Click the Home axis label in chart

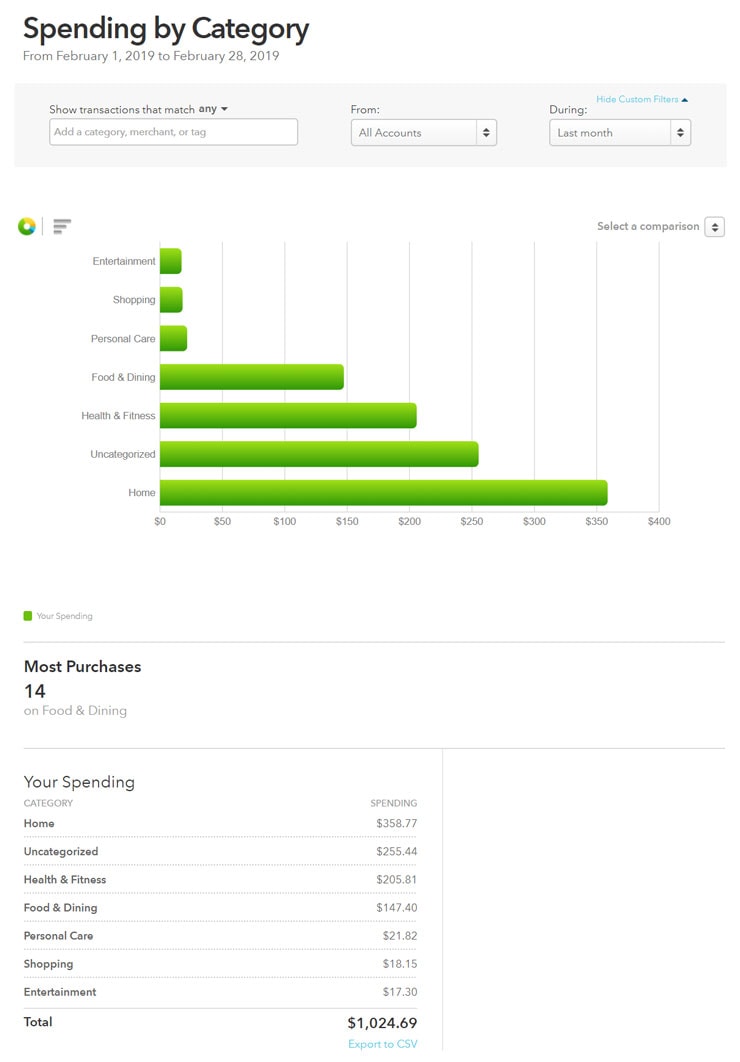pyautogui.click(x=142, y=493)
